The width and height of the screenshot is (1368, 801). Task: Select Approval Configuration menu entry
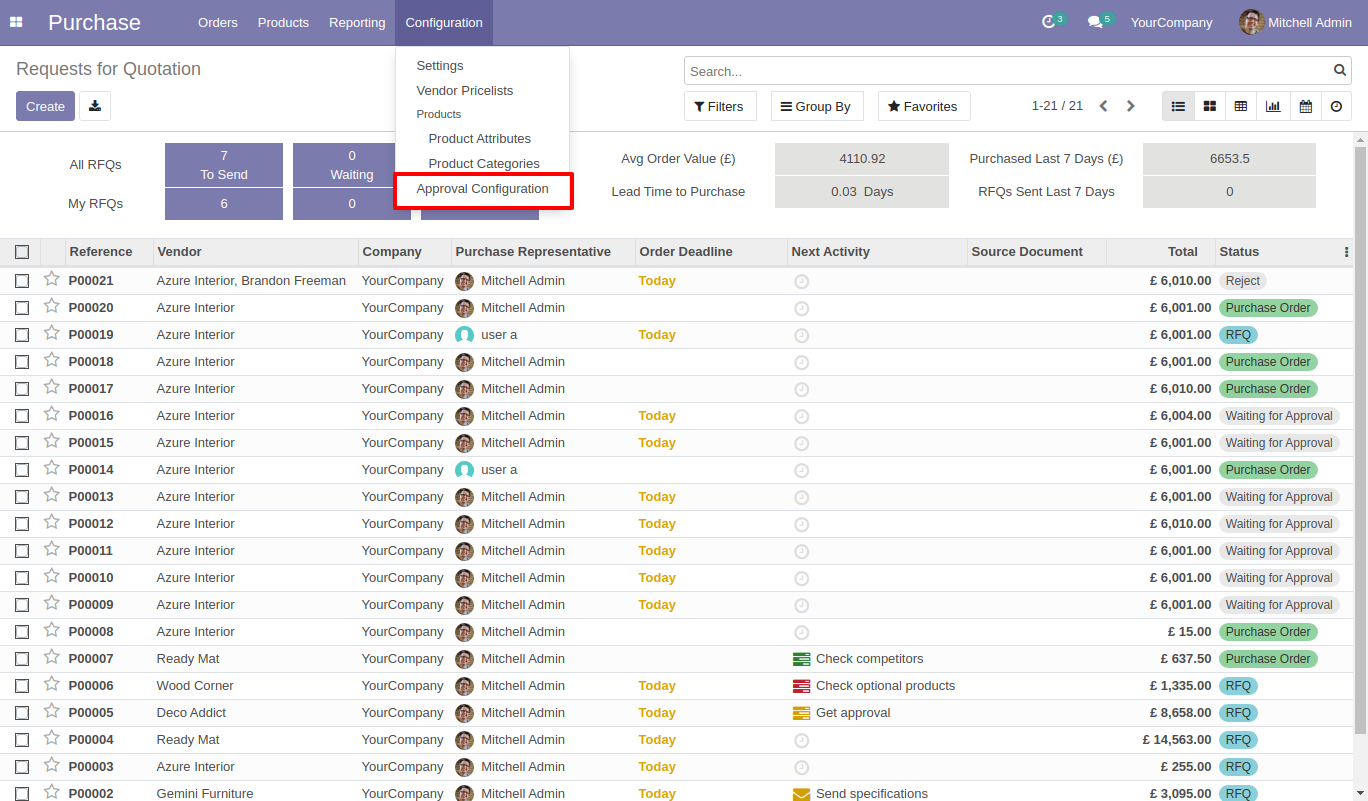(x=483, y=188)
